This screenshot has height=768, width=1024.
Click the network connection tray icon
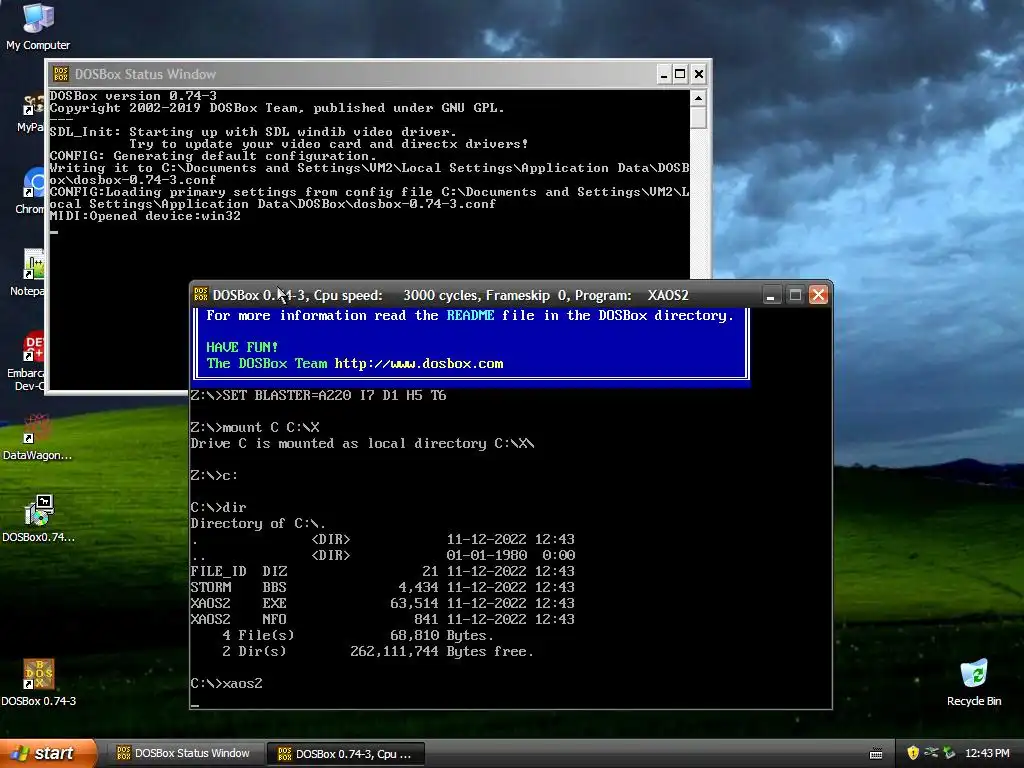click(x=931, y=753)
